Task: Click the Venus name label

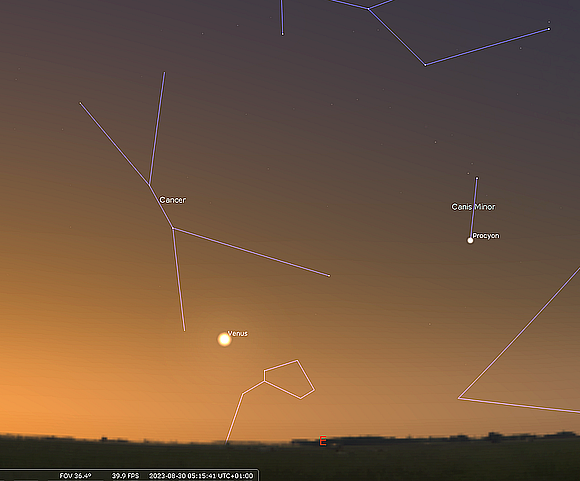Action: tap(237, 333)
